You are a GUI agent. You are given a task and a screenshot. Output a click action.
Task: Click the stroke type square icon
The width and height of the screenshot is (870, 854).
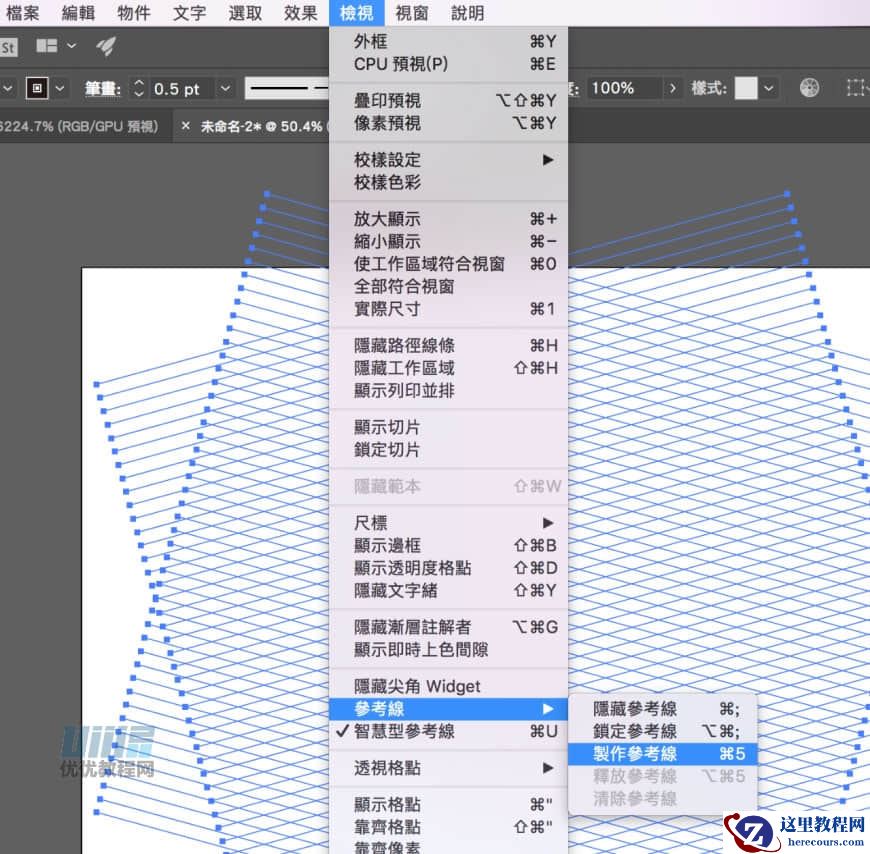point(35,88)
